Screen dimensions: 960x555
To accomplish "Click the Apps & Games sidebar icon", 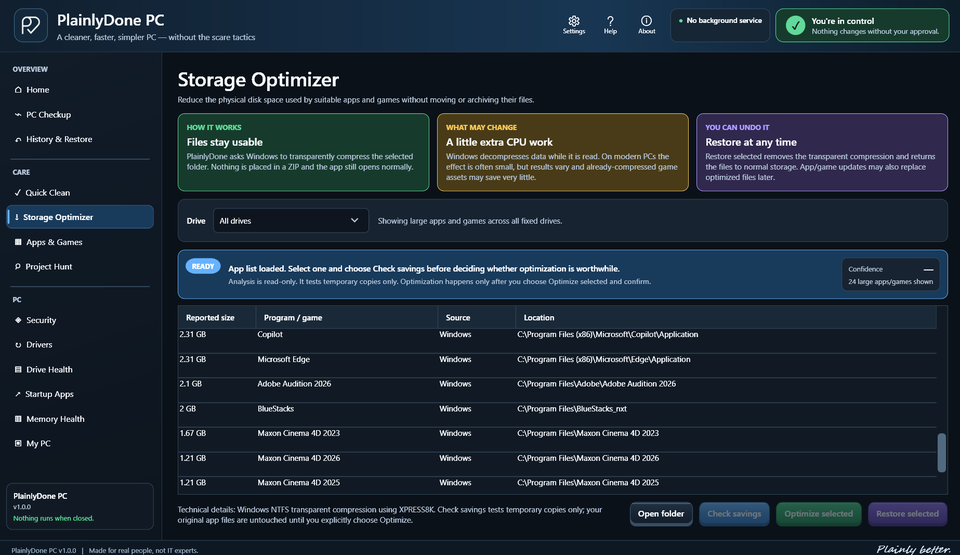I will (x=18, y=242).
